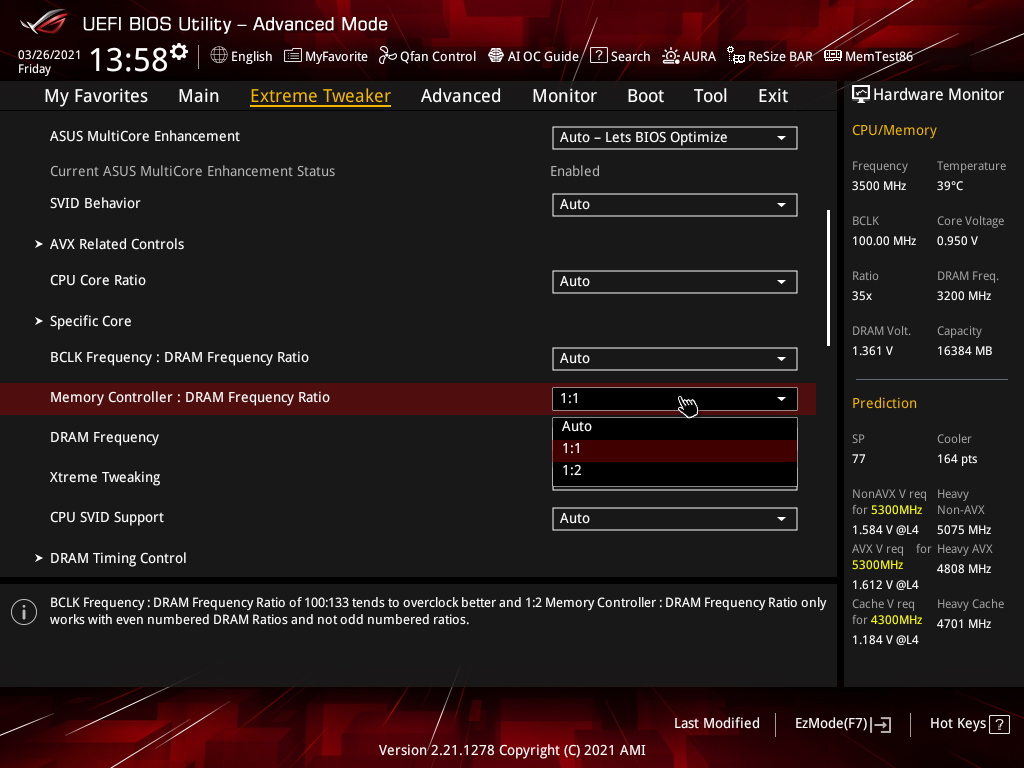Open Qfan Control fan icon
The image size is (1024, 768).
coord(388,56)
